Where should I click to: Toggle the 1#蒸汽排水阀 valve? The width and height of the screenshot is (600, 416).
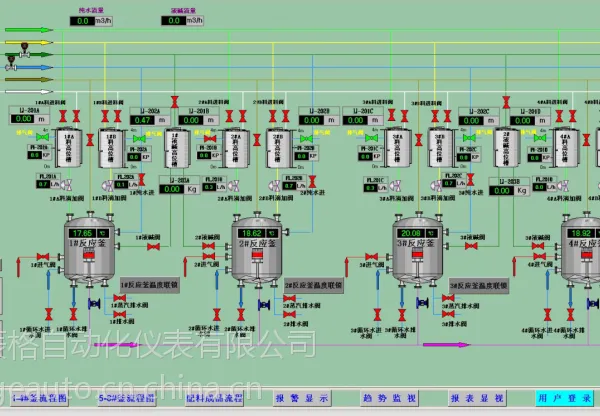point(119,298)
